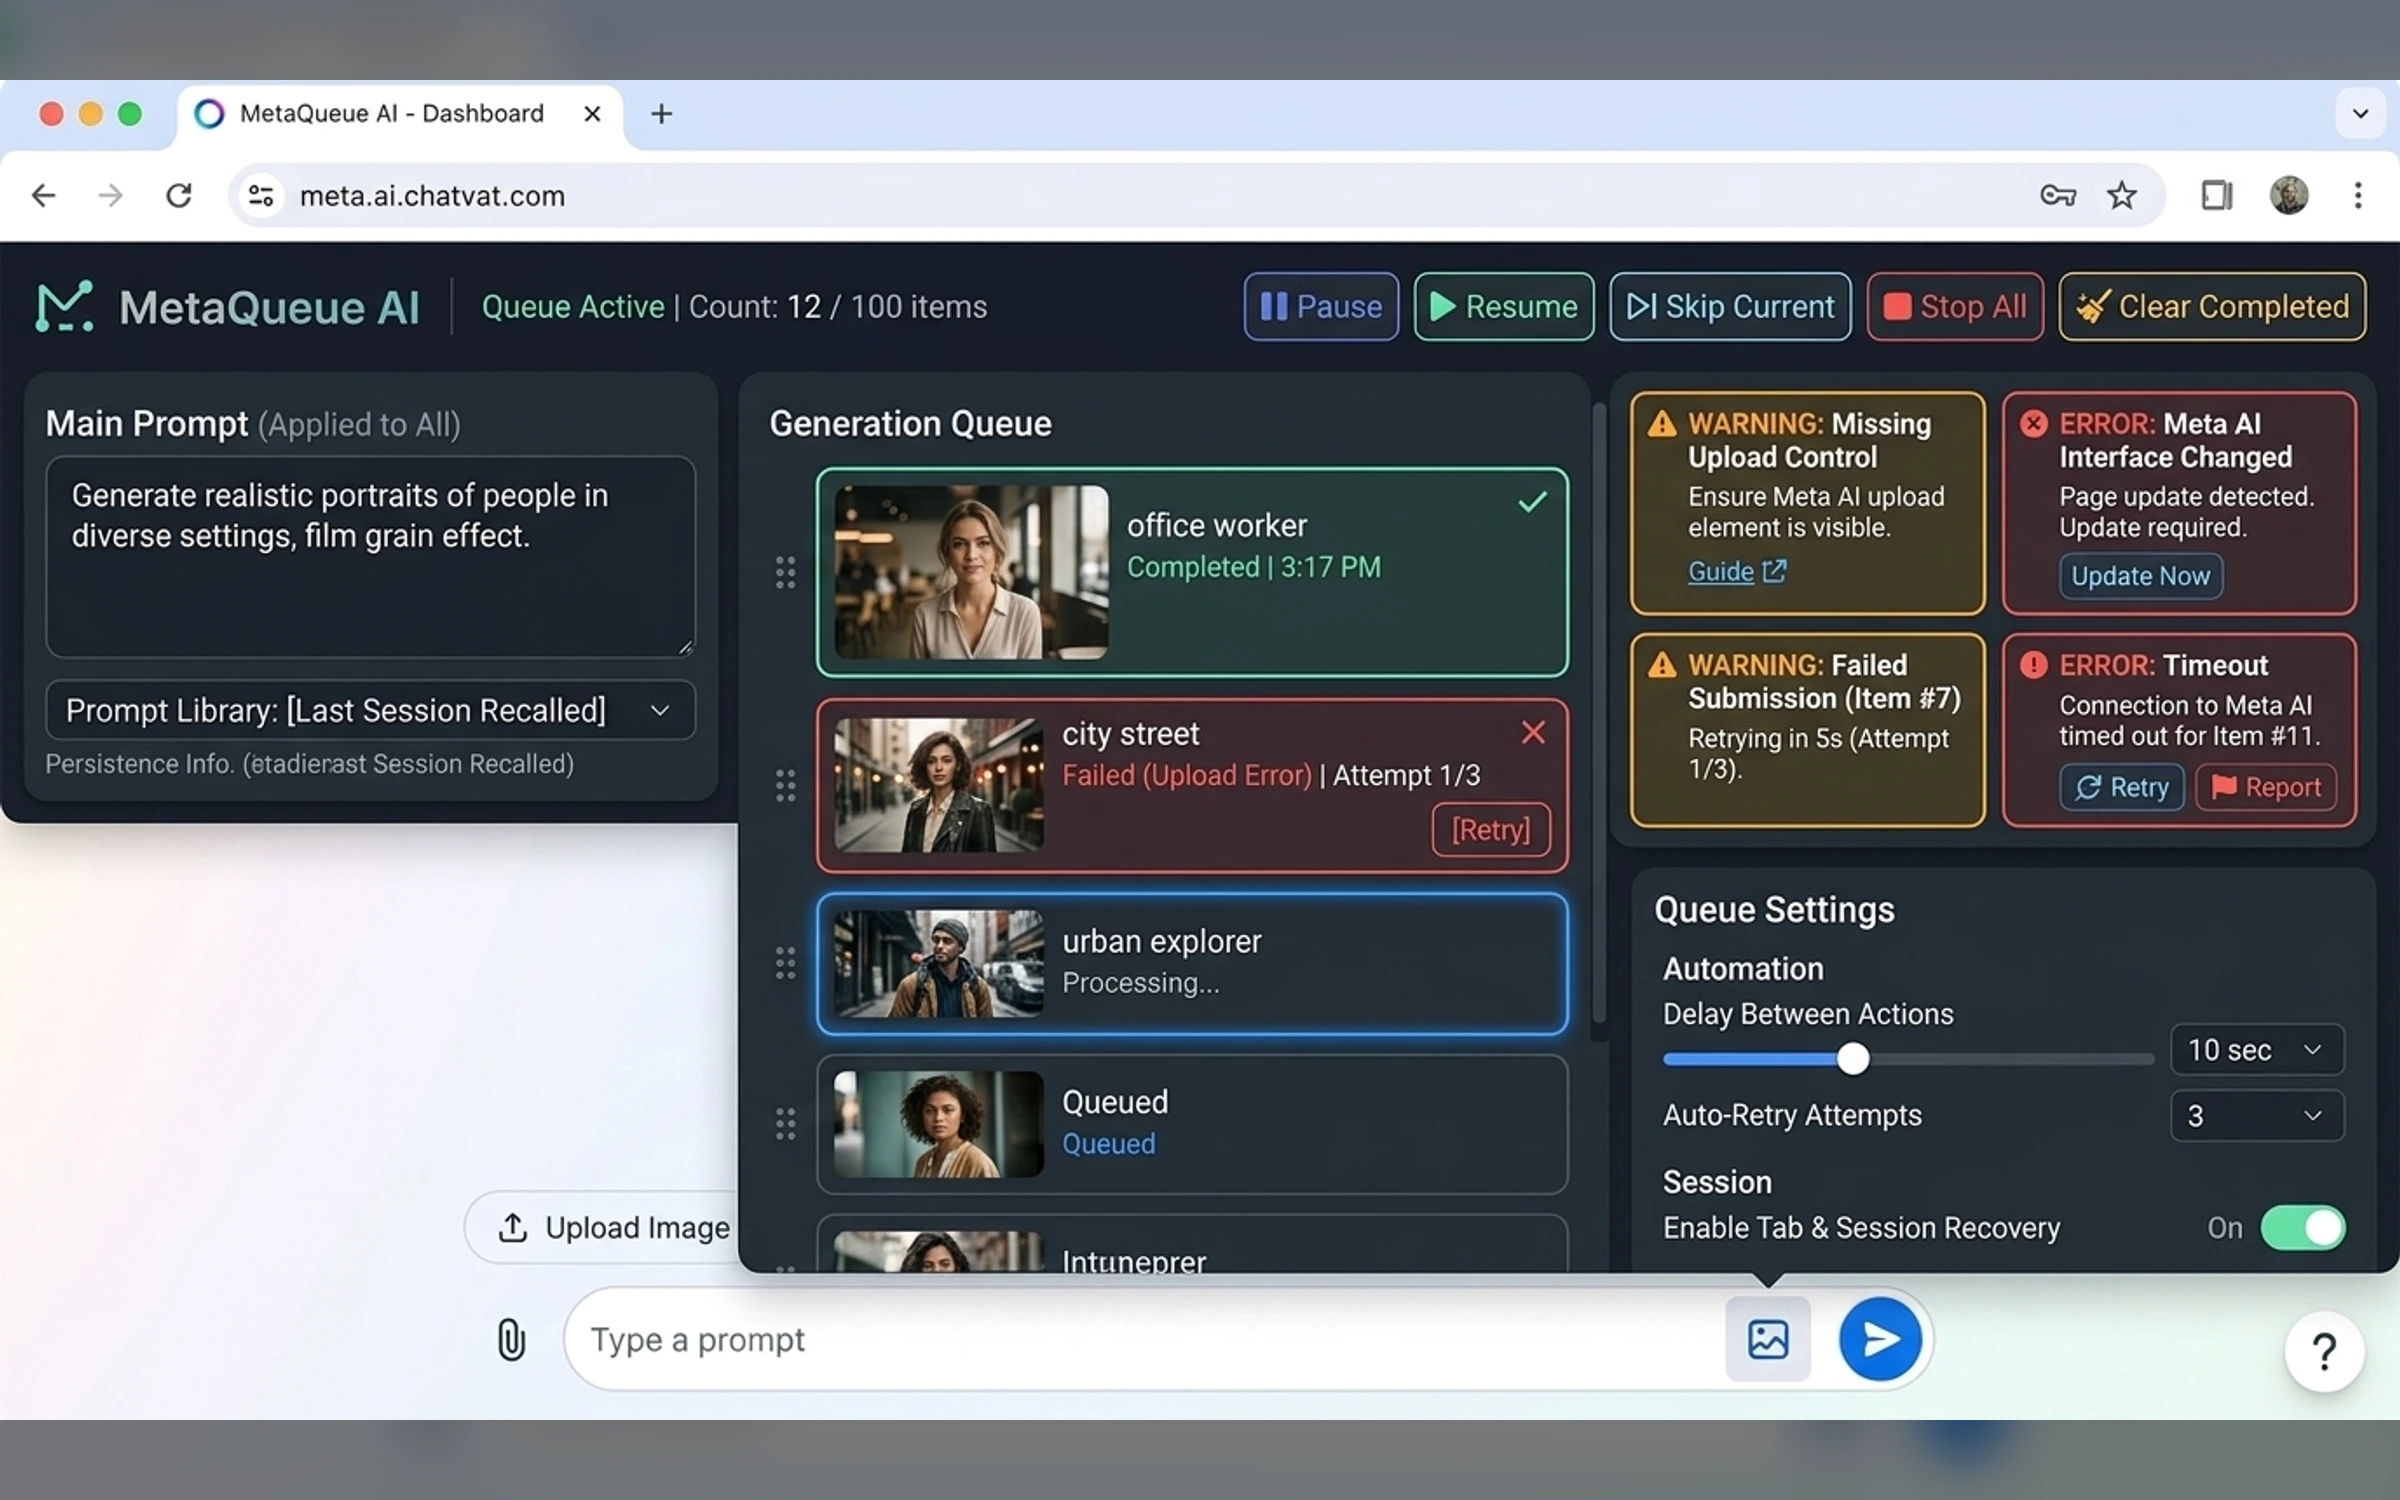The image size is (2400, 1500).
Task: Bookmark this page with the star icon
Action: coord(2121,195)
